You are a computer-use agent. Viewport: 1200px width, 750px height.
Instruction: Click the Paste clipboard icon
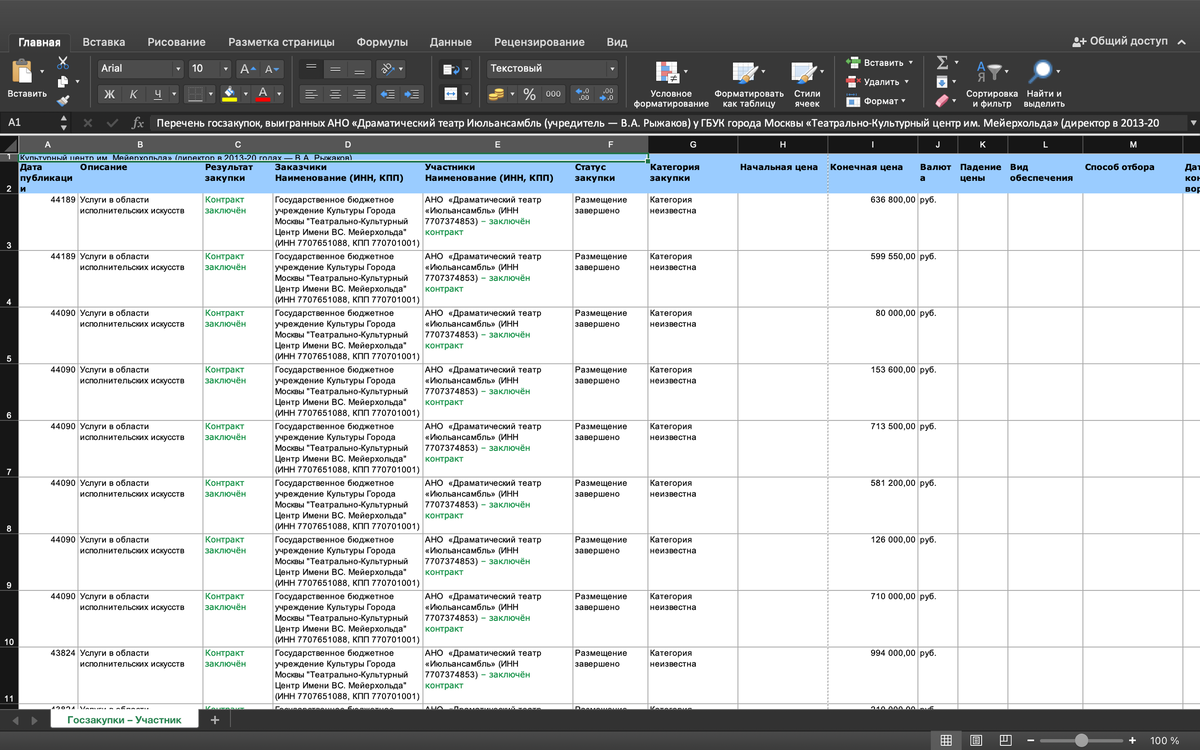pos(22,72)
